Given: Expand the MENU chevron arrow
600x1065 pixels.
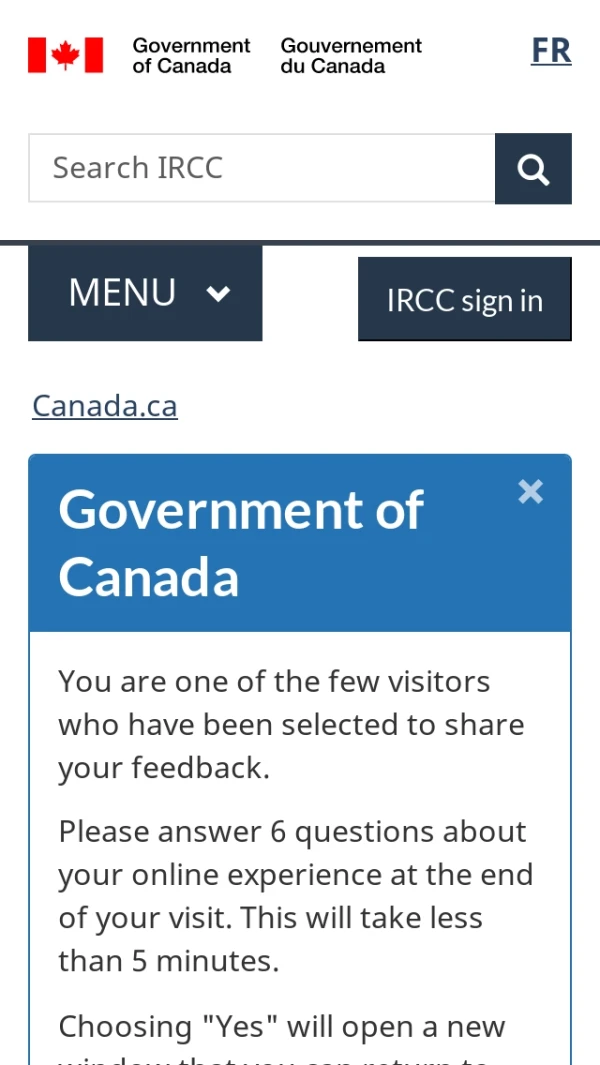Looking at the screenshot, I should pos(218,293).
